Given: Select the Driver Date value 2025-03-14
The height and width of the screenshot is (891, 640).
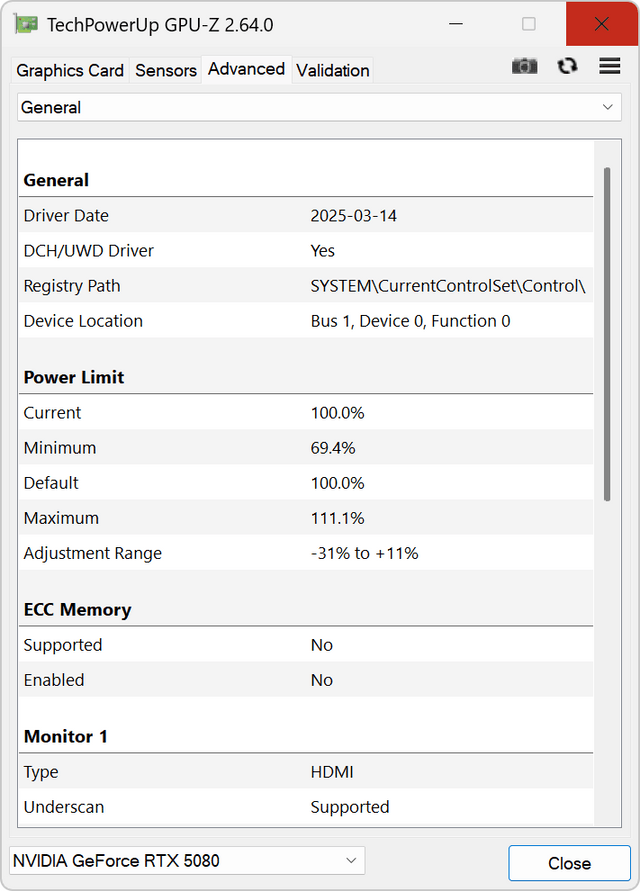Looking at the screenshot, I should [354, 216].
